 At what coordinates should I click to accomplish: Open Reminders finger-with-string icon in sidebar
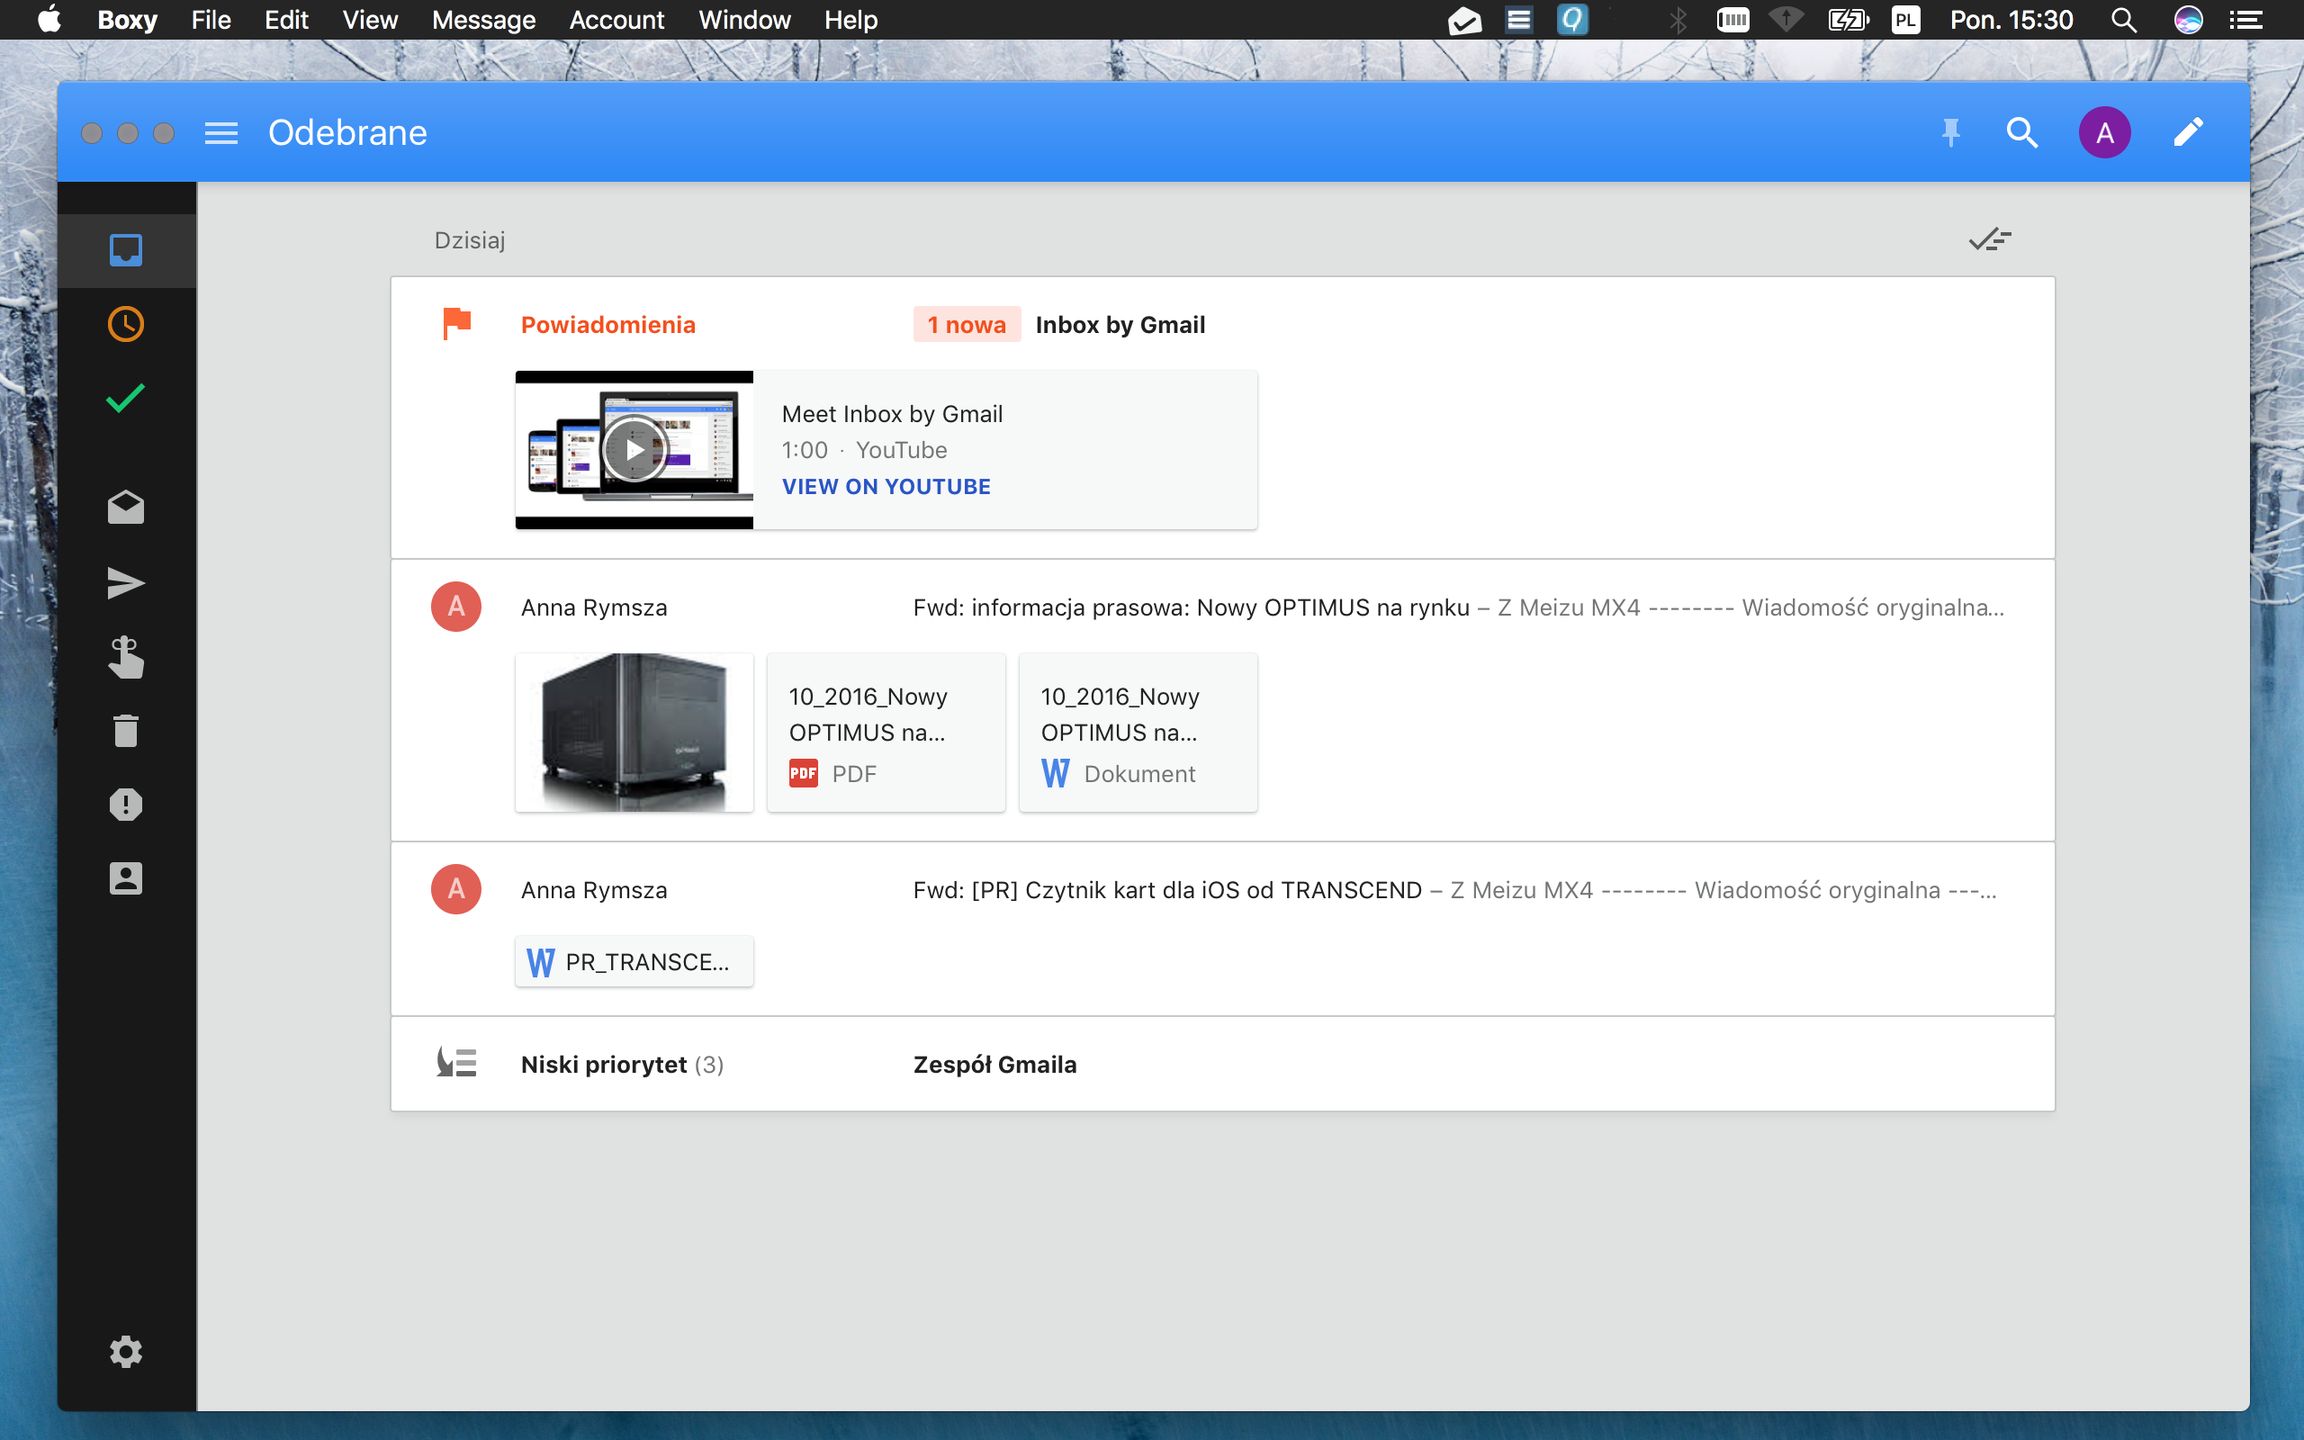pyautogui.click(x=126, y=657)
